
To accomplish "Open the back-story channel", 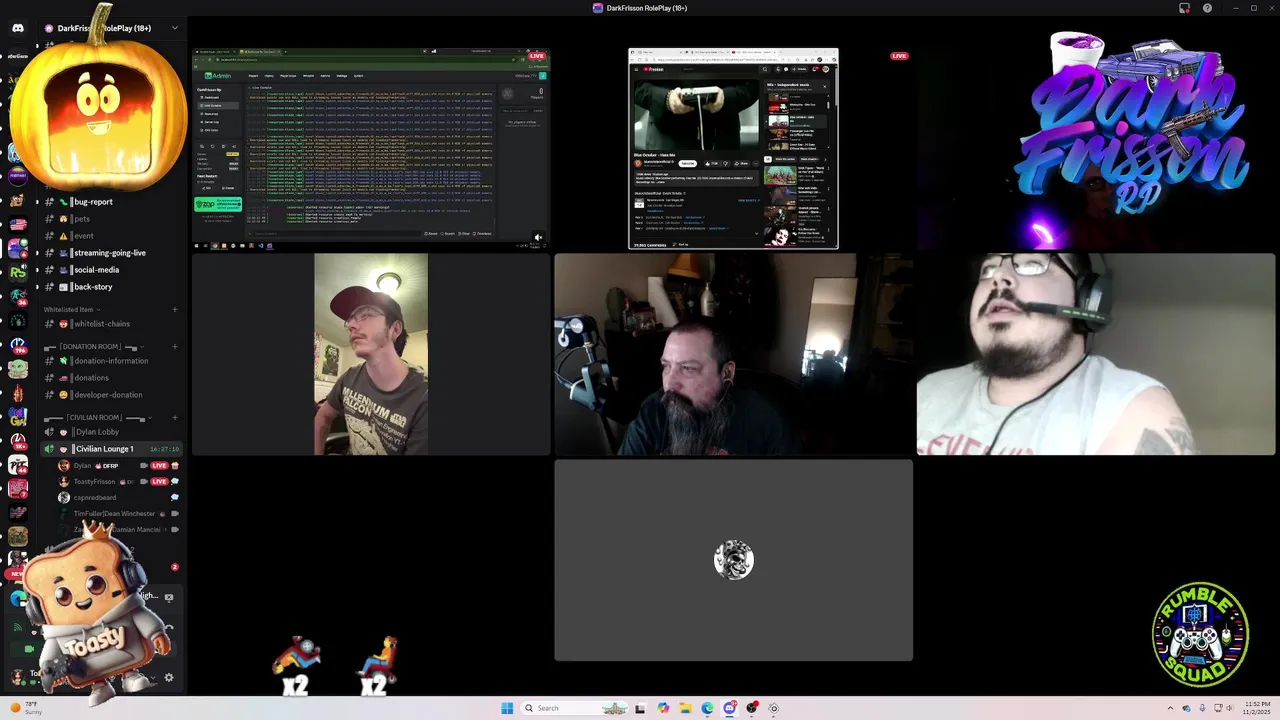I will pyautogui.click(x=110, y=287).
